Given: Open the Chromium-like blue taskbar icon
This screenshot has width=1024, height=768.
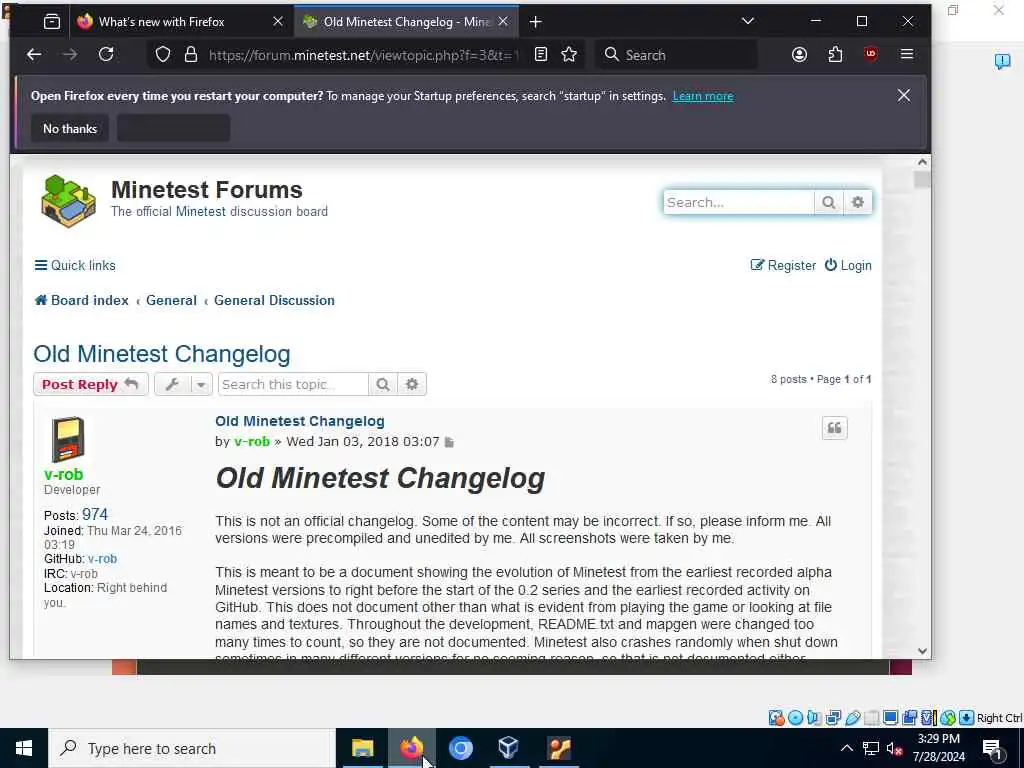Looking at the screenshot, I should pyautogui.click(x=460, y=748).
